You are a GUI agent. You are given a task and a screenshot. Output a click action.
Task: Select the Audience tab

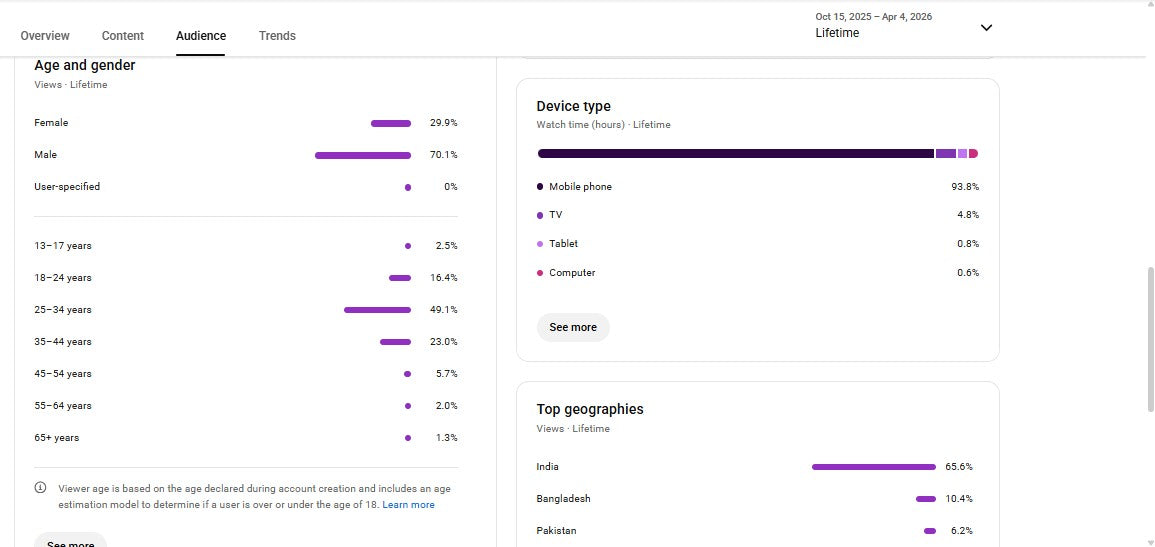(x=201, y=35)
